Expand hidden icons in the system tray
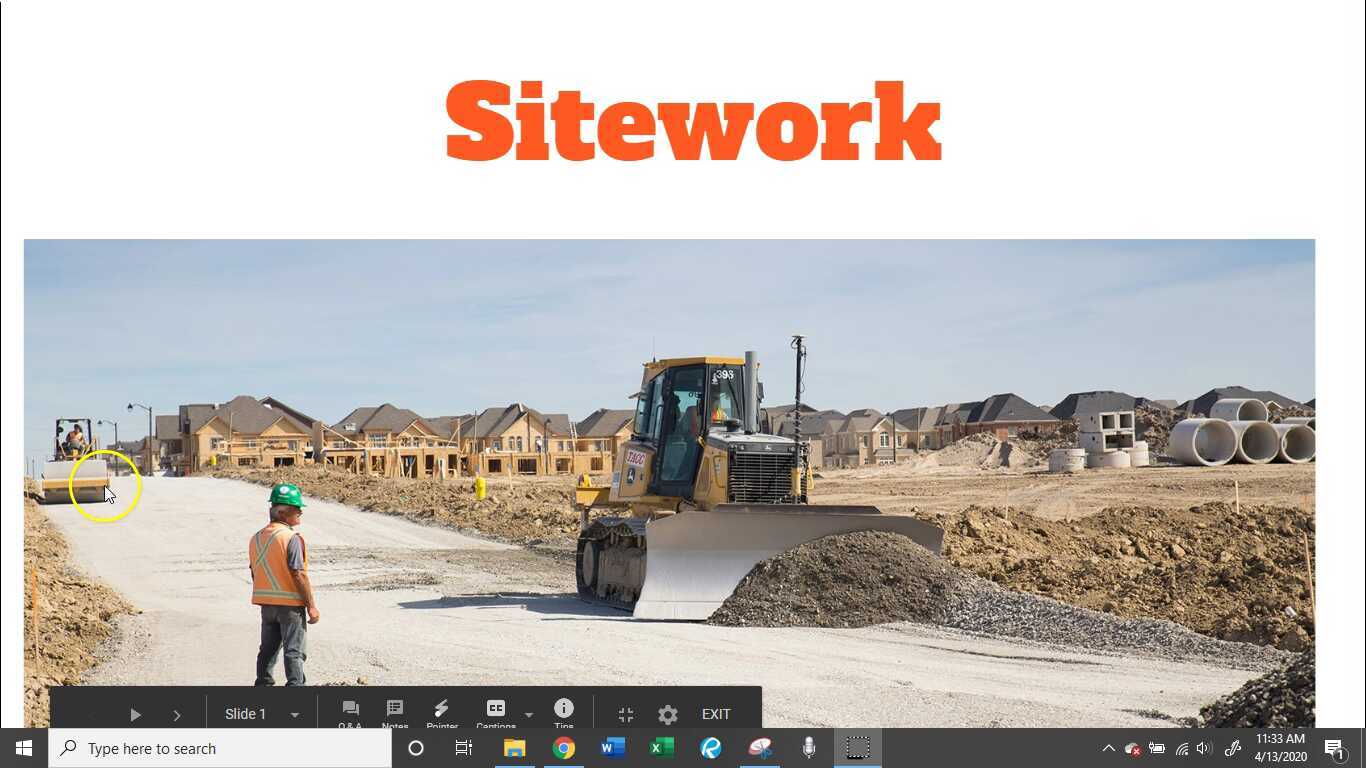The image size is (1366, 768). [x=1108, y=747]
